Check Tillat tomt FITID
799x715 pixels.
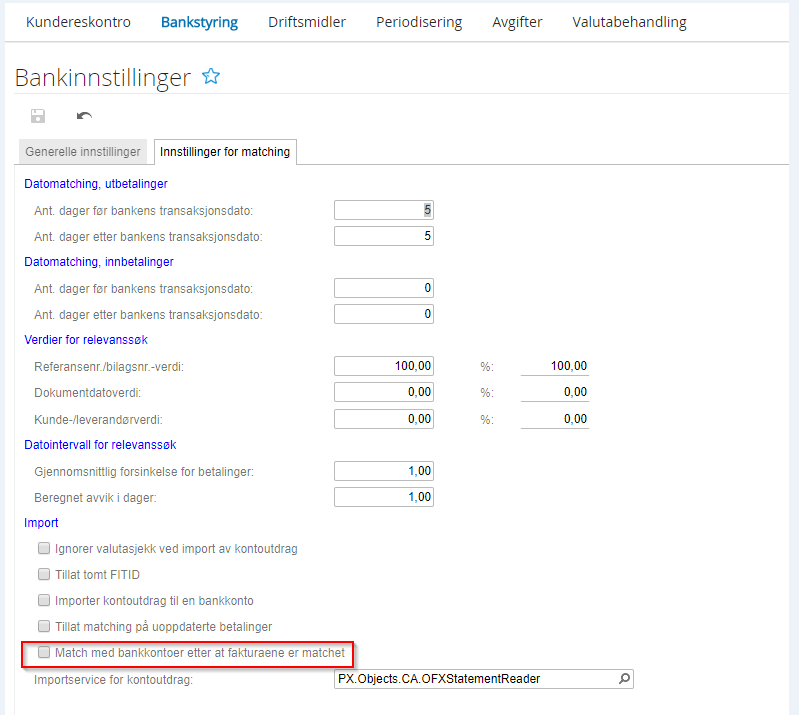(44, 574)
